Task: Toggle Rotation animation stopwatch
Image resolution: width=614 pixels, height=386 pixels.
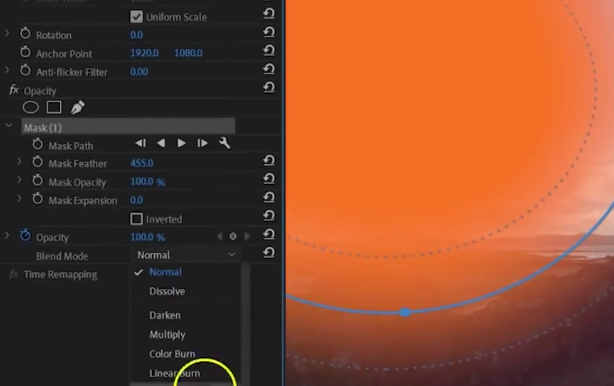Action: point(25,34)
